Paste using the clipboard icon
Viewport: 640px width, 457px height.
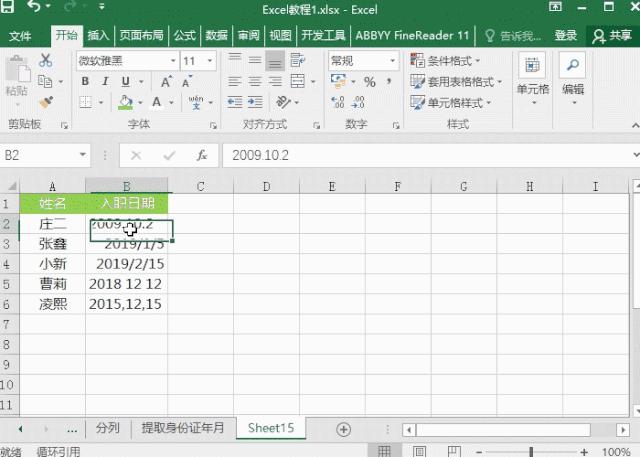(18, 69)
